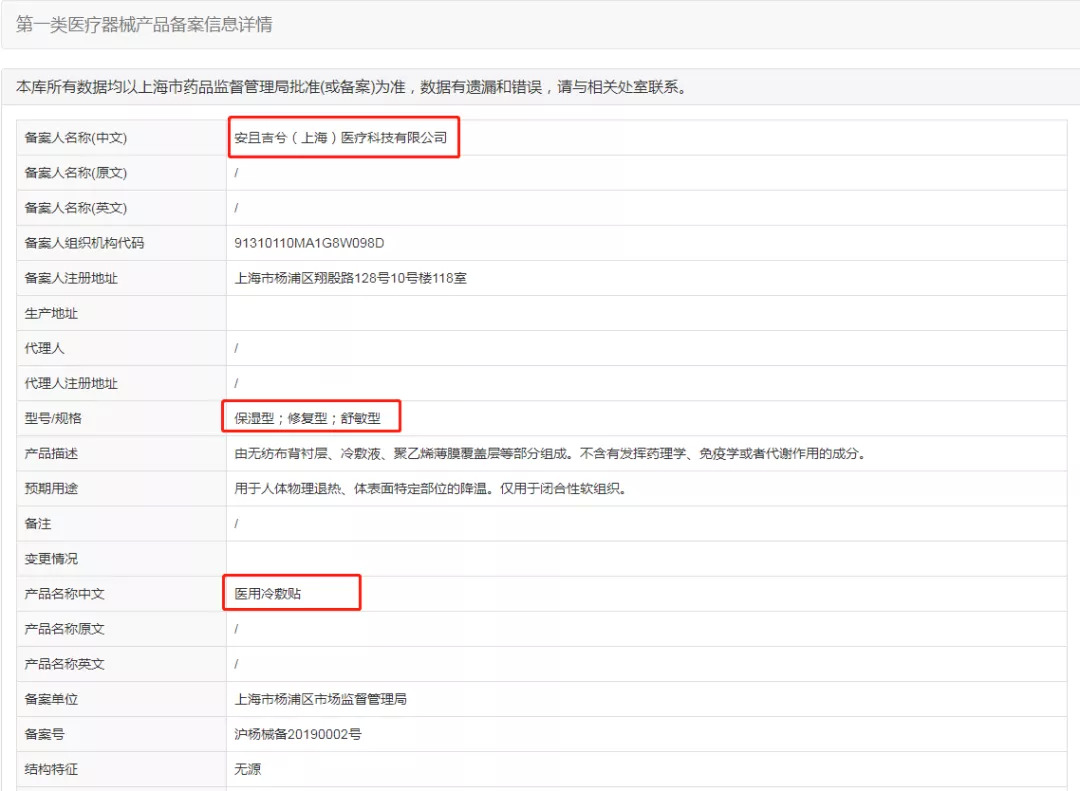Screen dimensions: 1080x791
Task: Click the label 产品名称中文
Action: tap(64, 594)
